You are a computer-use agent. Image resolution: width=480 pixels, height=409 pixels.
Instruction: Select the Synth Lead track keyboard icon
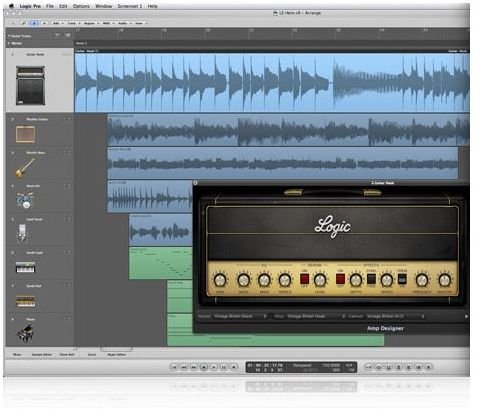(x=25, y=267)
